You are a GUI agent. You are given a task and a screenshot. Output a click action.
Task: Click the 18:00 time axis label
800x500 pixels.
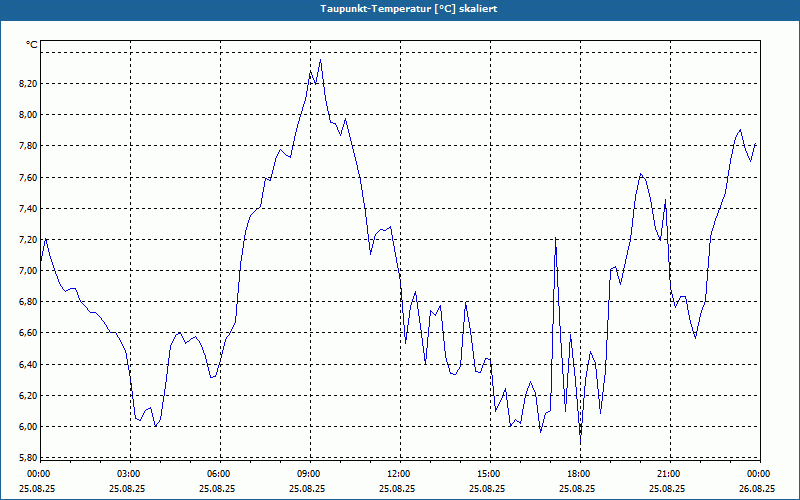580,474
